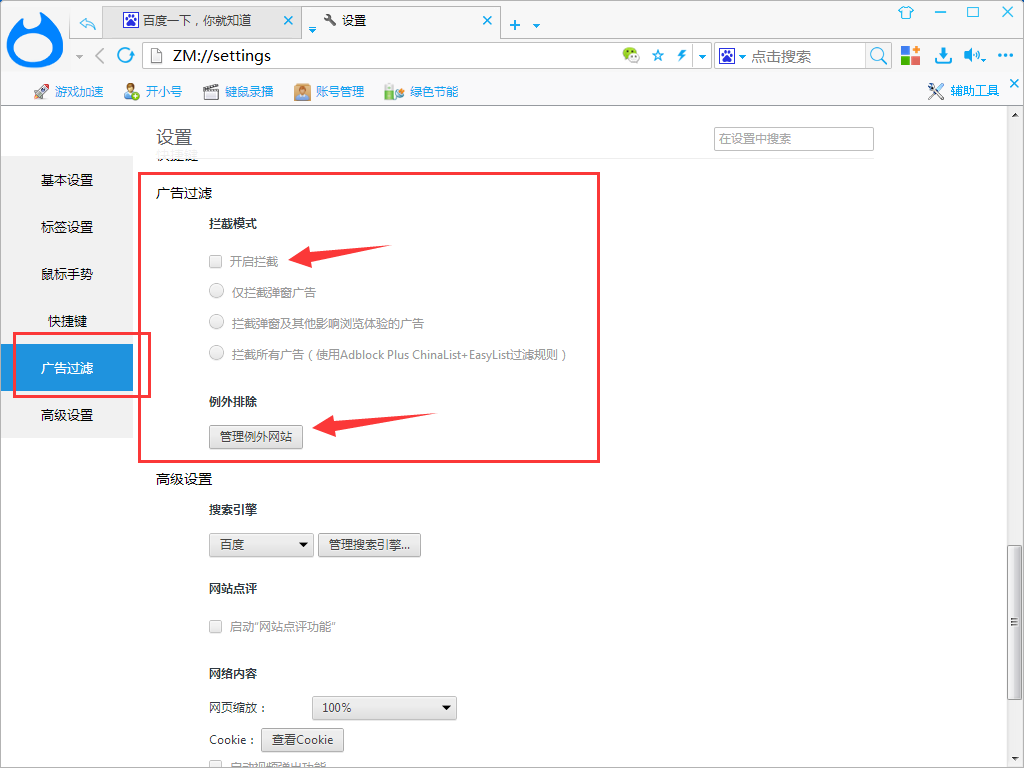Select the 仅拦截弹窗广告 radio option
1024x768 pixels.
216,291
